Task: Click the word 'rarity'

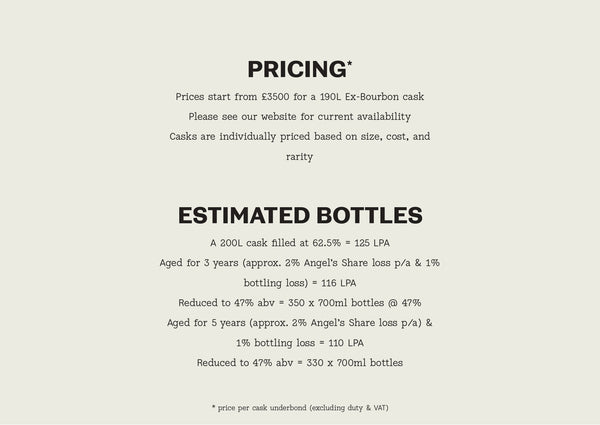Action: [300, 157]
